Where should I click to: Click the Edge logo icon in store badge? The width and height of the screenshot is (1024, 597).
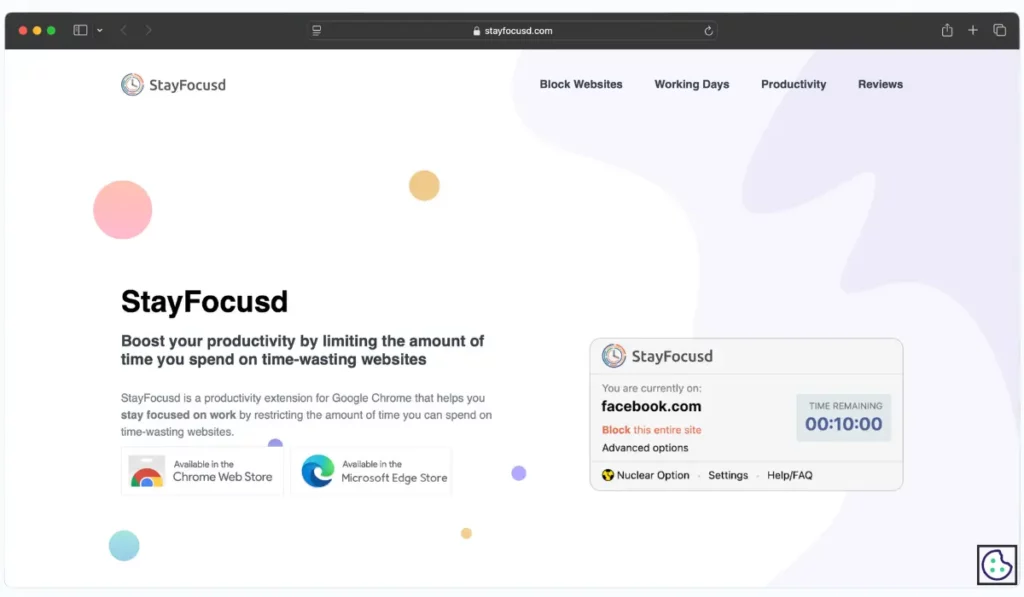[318, 471]
